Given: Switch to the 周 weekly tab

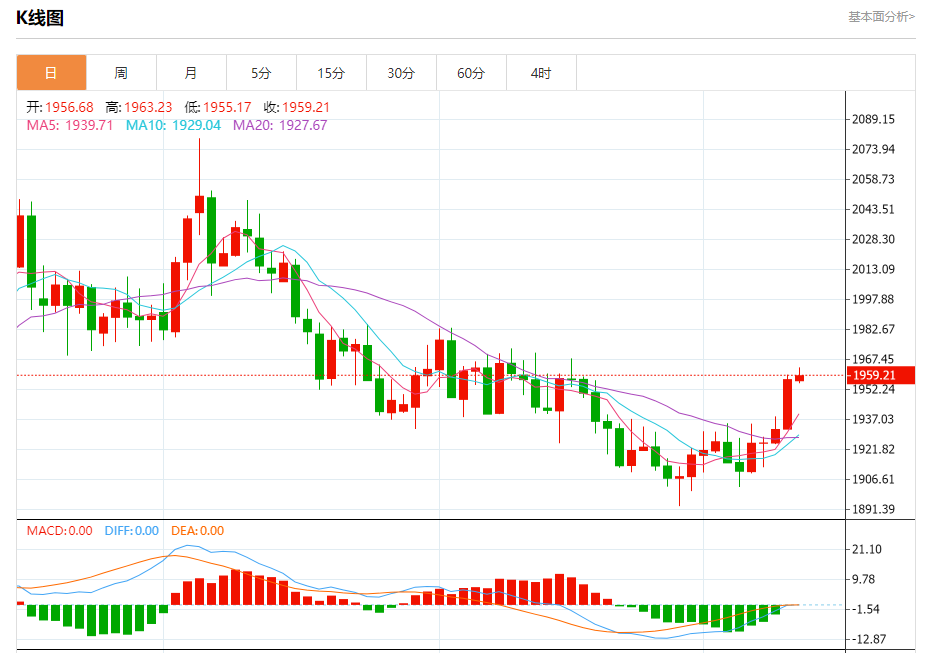Looking at the screenshot, I should coord(121,73).
